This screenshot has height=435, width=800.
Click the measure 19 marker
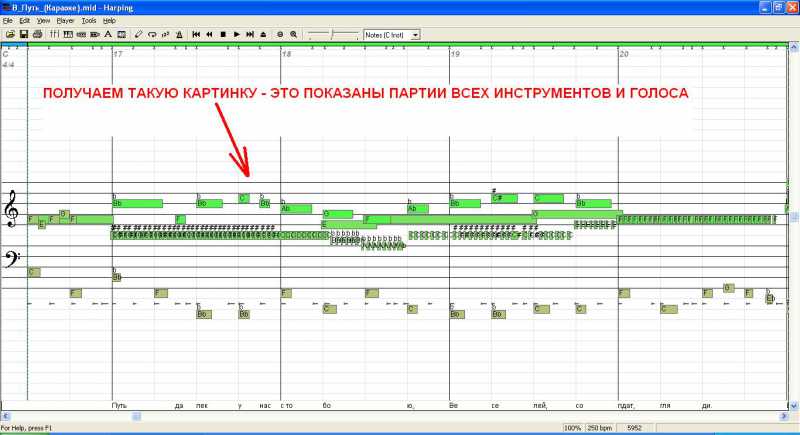(x=455, y=54)
